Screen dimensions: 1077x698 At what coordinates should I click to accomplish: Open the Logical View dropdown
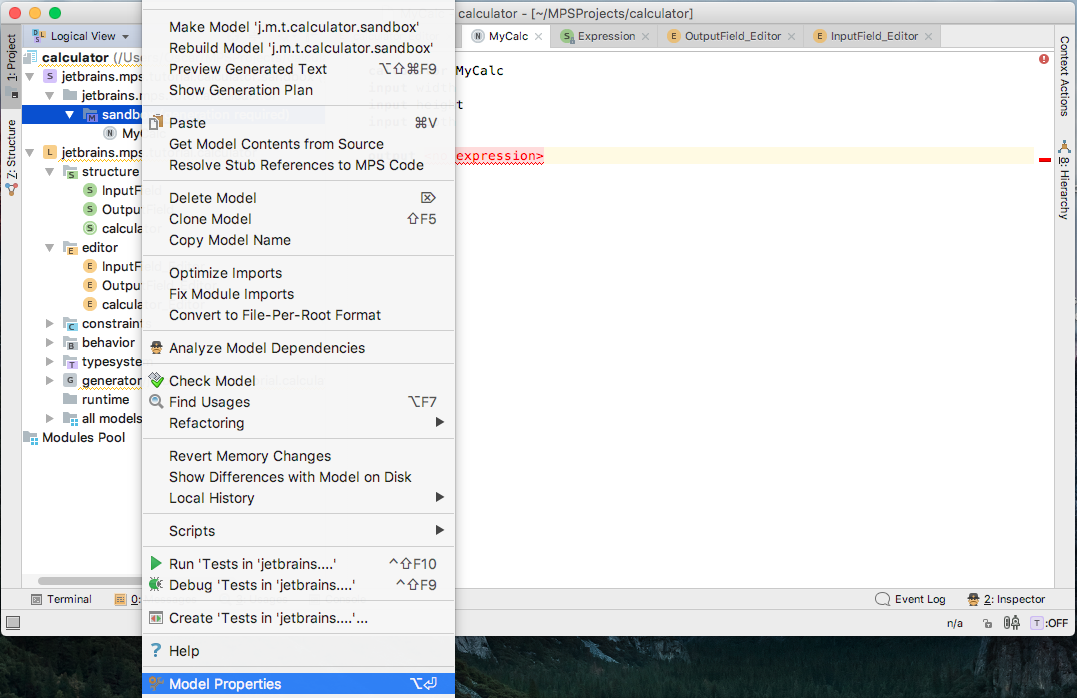coord(82,36)
